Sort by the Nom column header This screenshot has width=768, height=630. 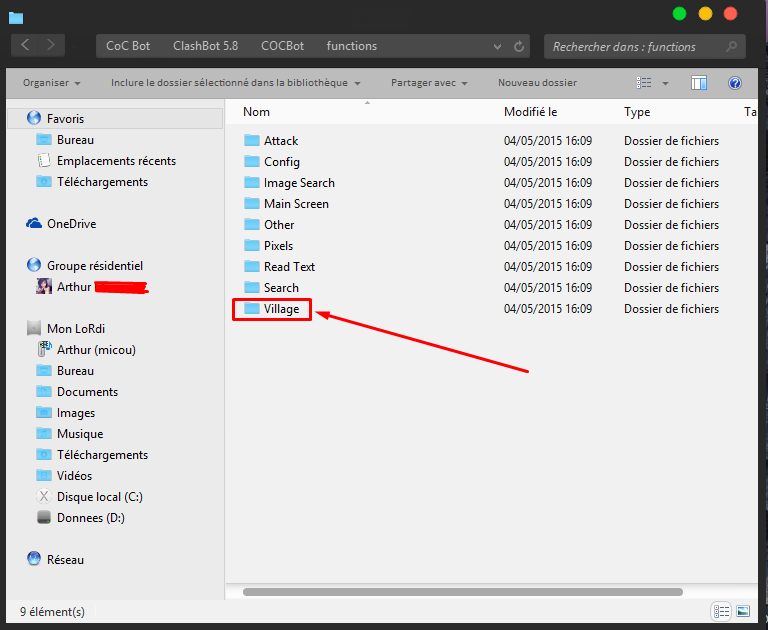pos(256,112)
